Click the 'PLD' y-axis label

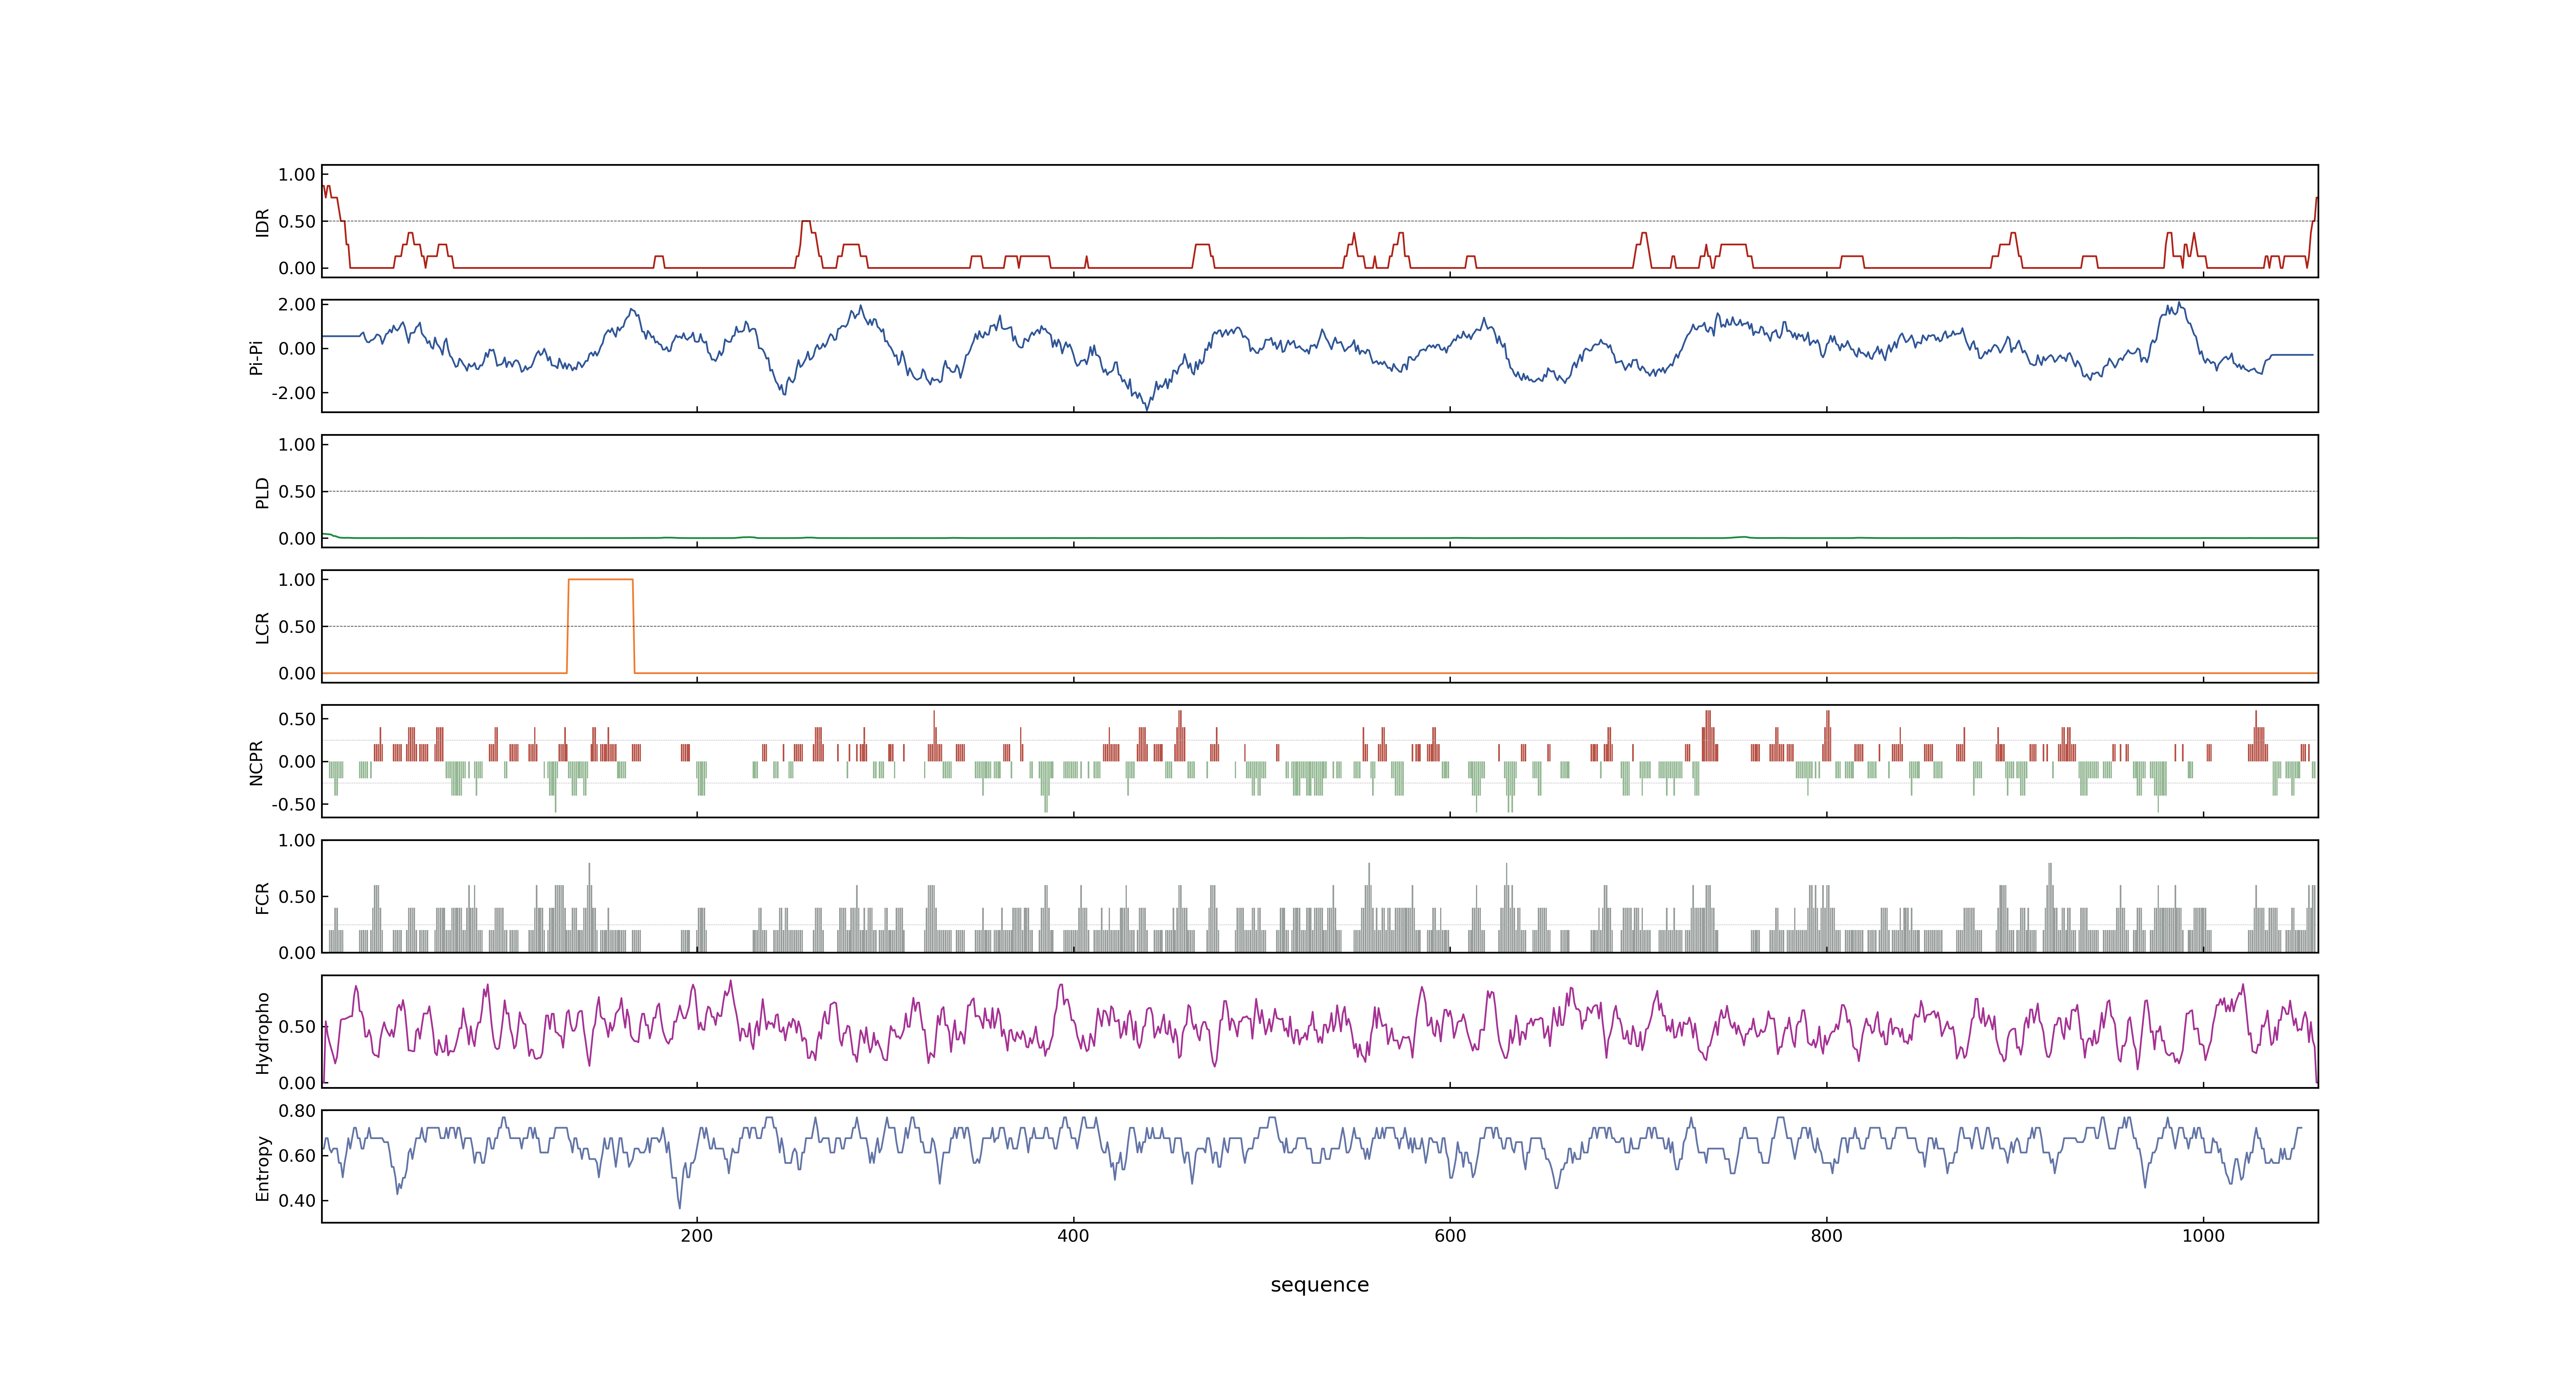point(263,492)
